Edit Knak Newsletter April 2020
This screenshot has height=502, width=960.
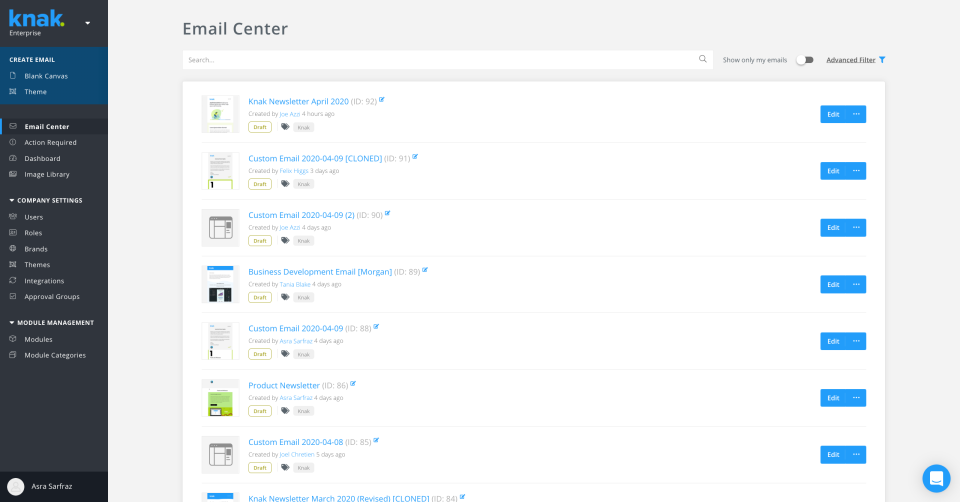(833, 114)
